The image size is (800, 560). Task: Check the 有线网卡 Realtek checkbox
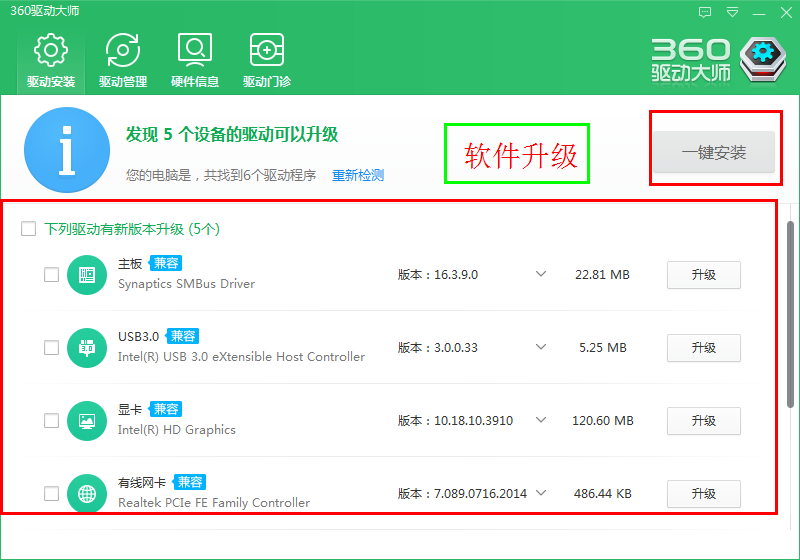point(51,493)
